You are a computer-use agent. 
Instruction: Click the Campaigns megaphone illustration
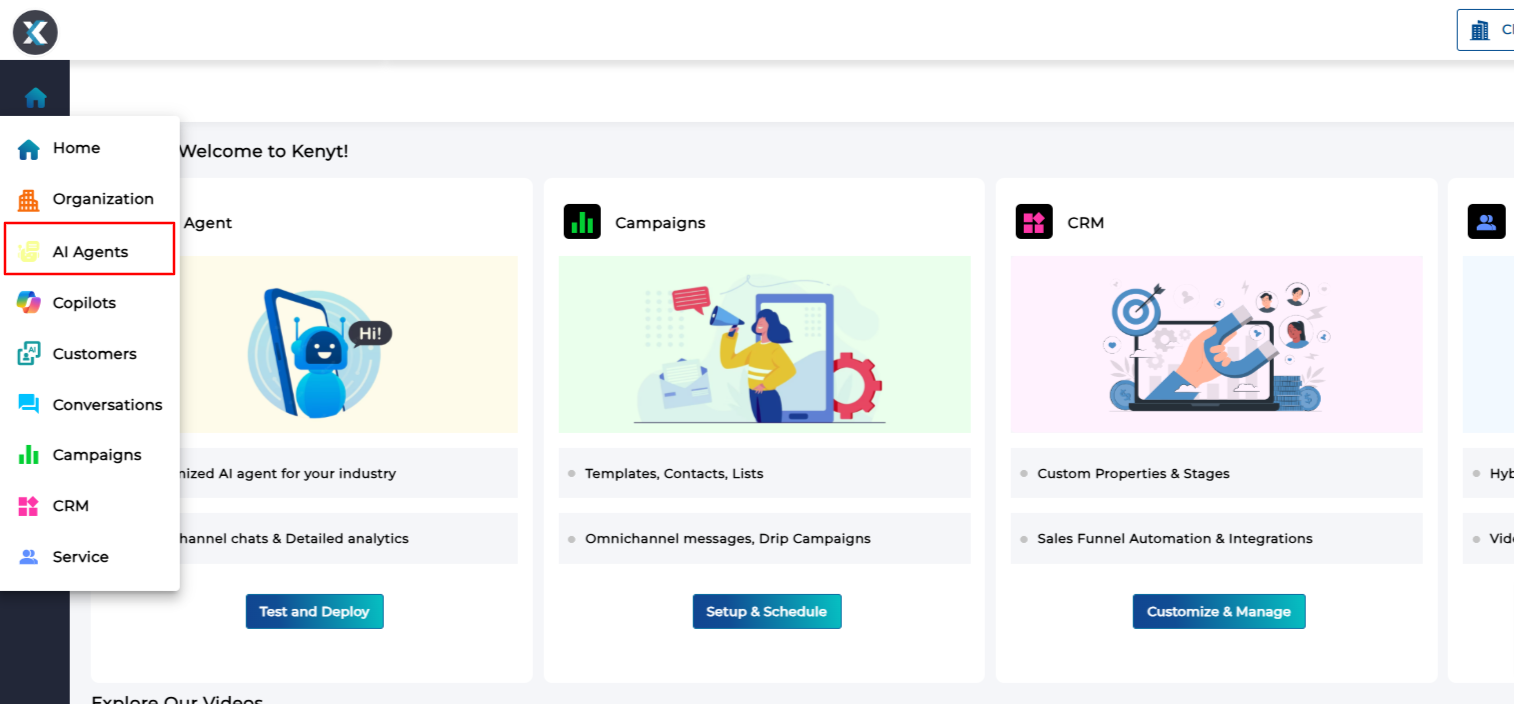tap(765, 345)
